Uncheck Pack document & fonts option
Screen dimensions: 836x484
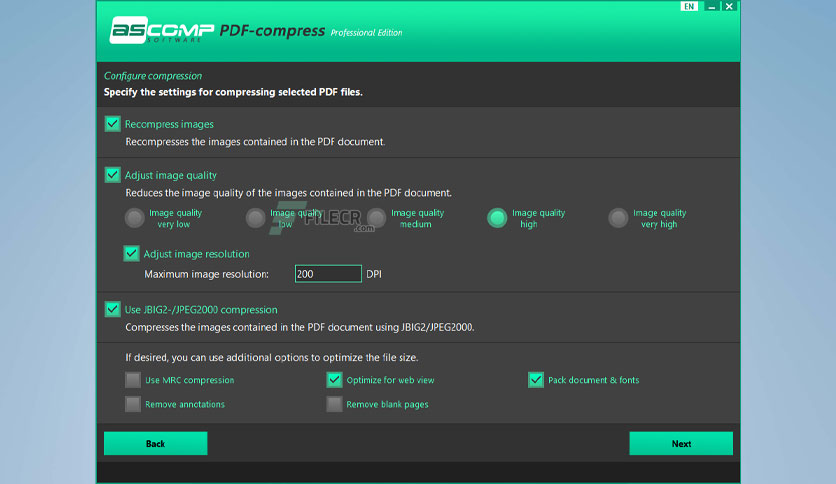click(536, 380)
